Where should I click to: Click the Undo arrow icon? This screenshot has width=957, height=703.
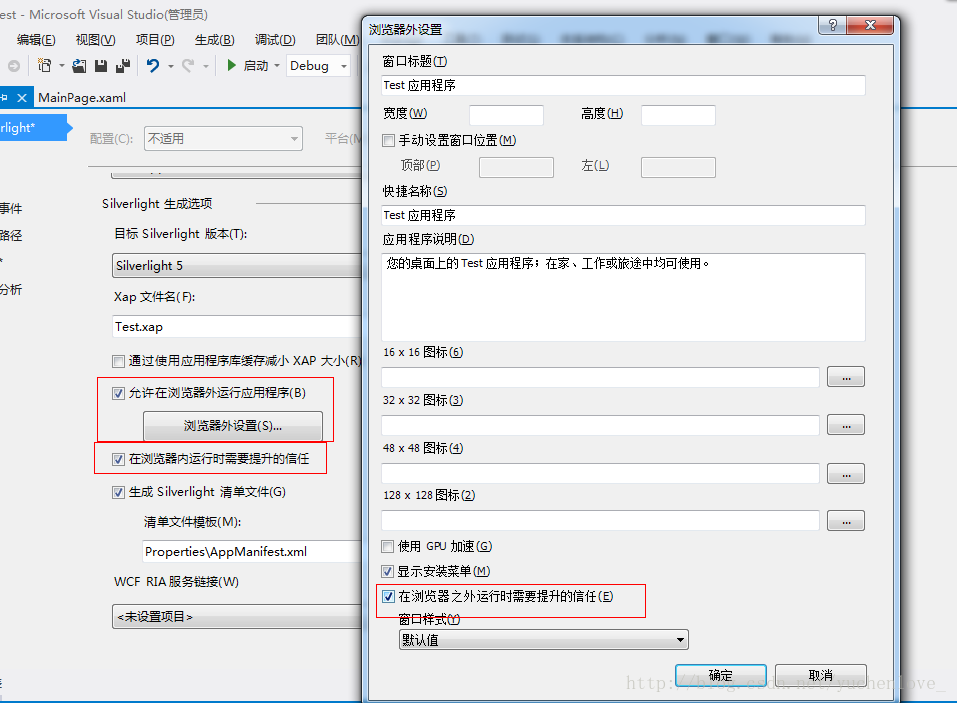[x=153, y=65]
